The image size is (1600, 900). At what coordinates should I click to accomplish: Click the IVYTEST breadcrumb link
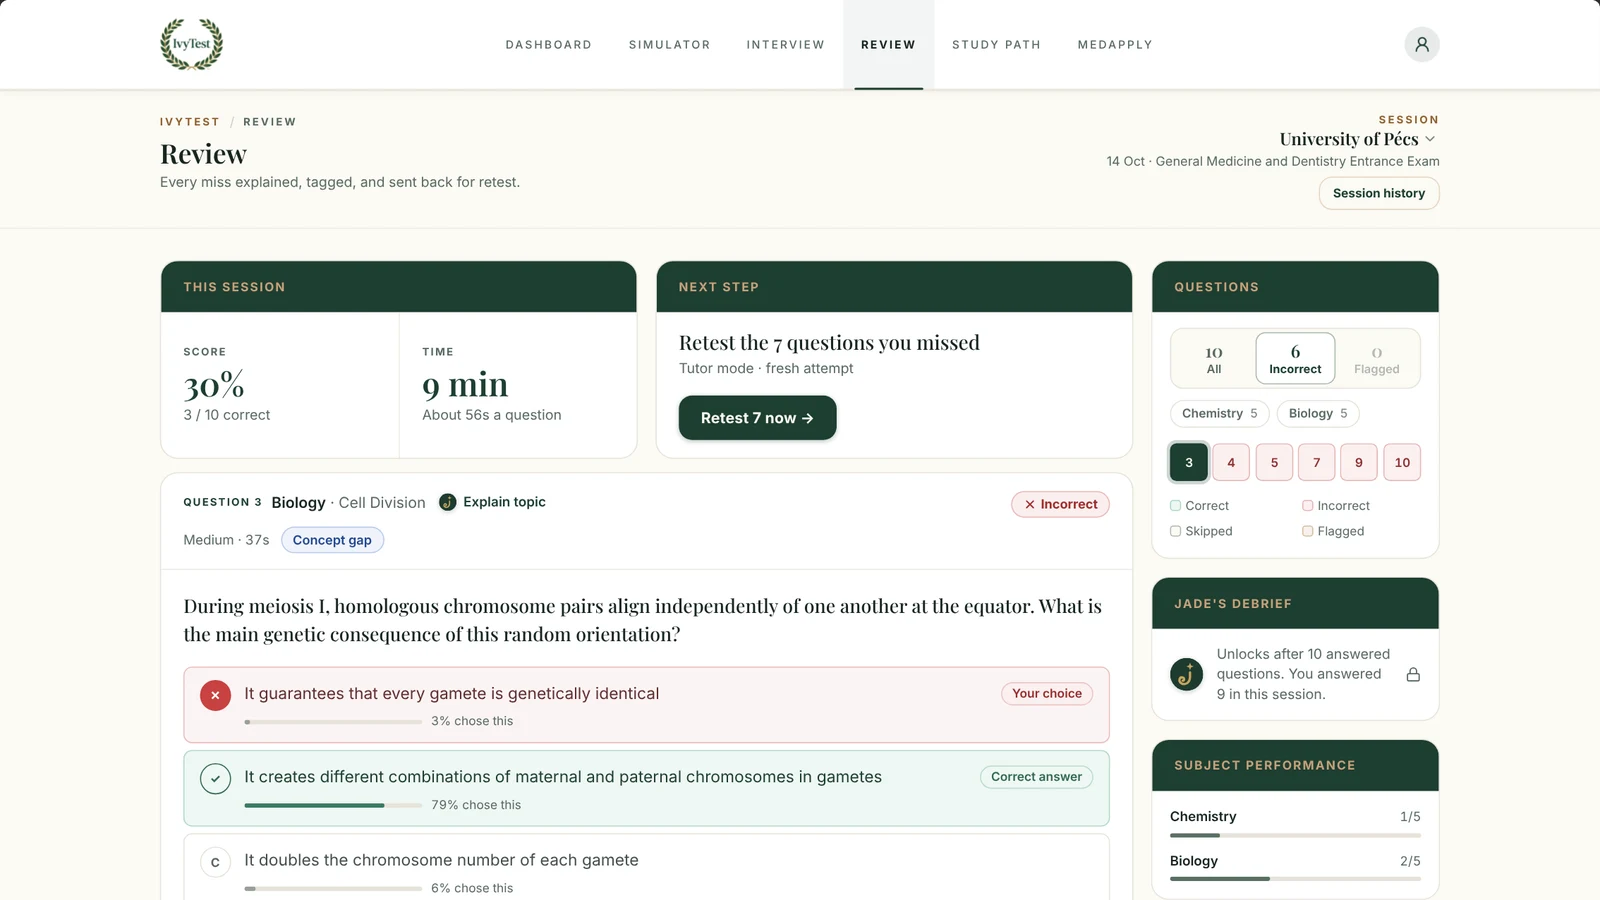pos(189,122)
